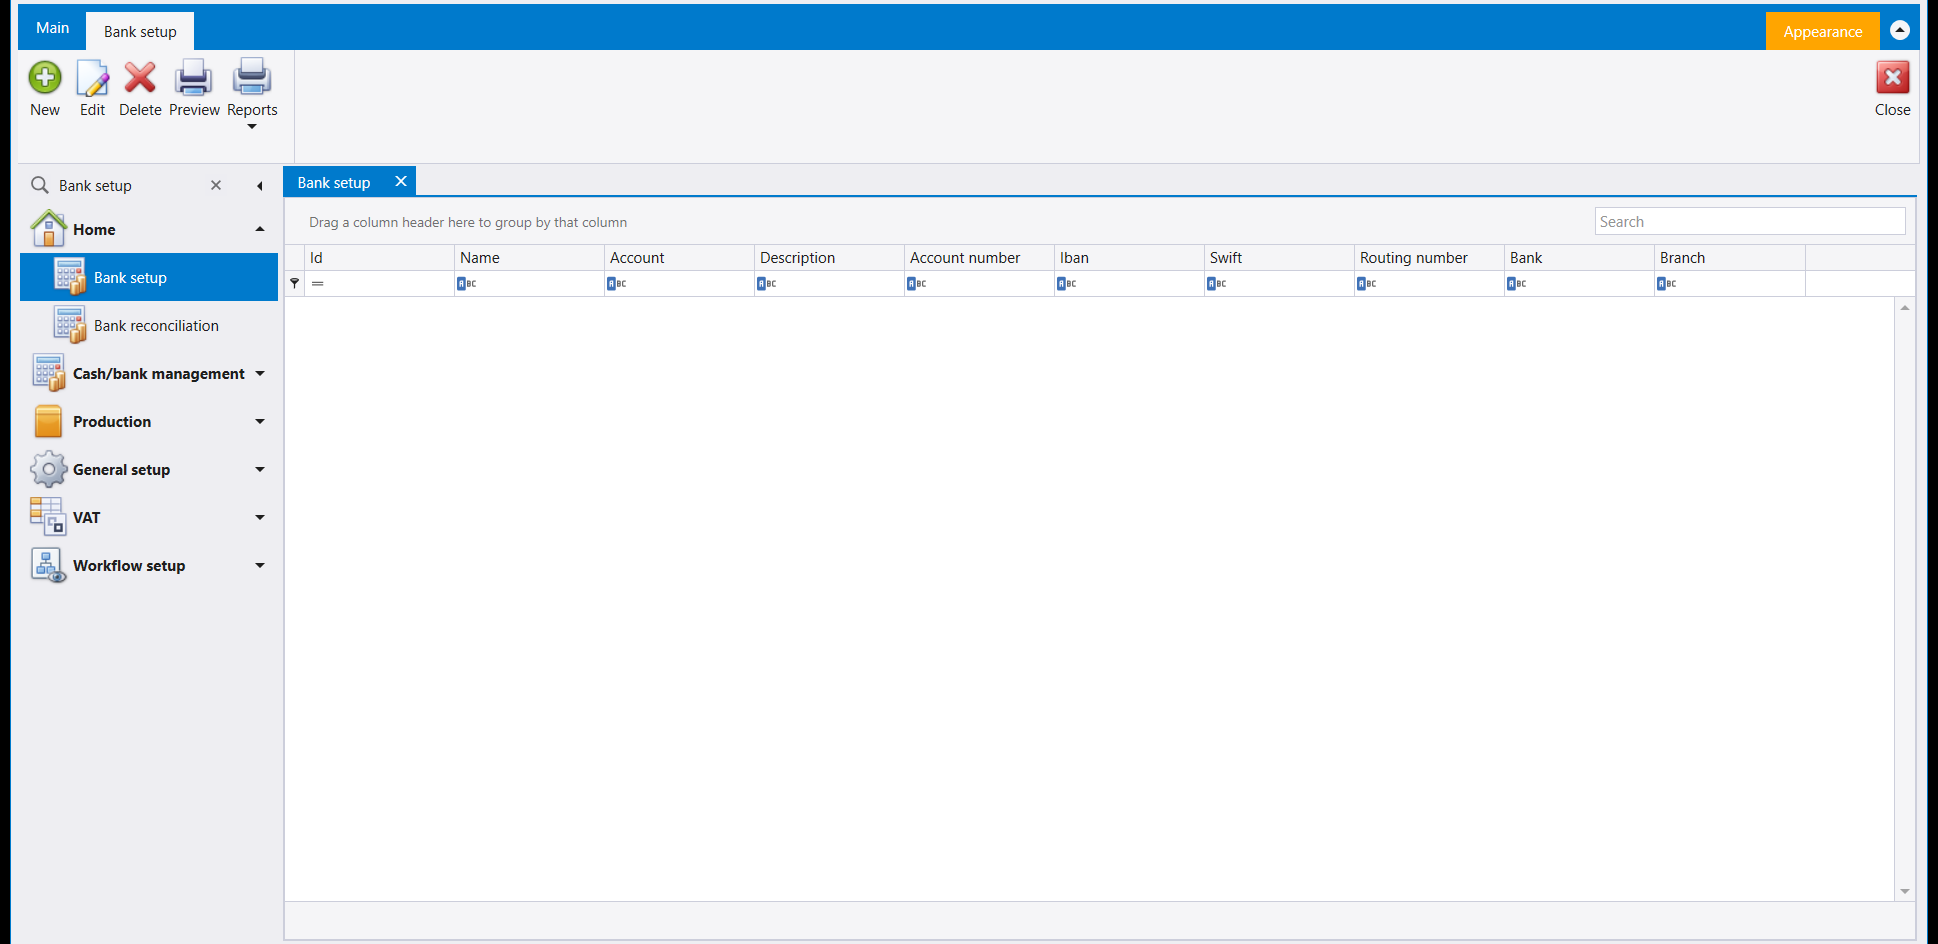Expand Cash/bank management group
The height and width of the screenshot is (944, 1938).
coord(260,373)
